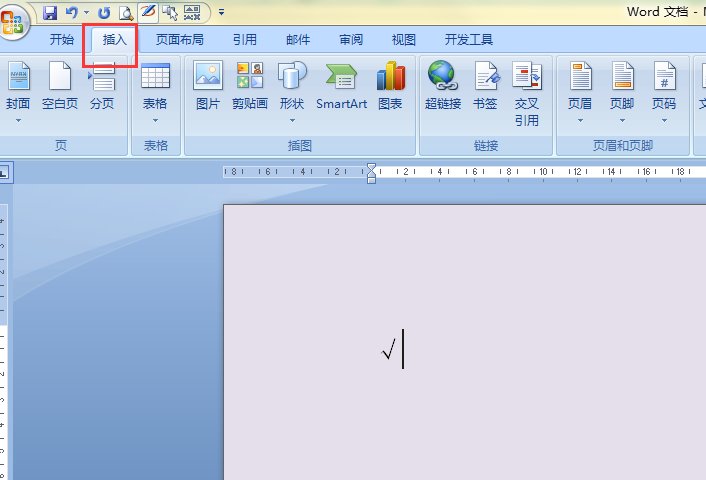Screen dimensions: 706x480
Task: Insert cross-reference (交叉引用)
Action: point(527,94)
